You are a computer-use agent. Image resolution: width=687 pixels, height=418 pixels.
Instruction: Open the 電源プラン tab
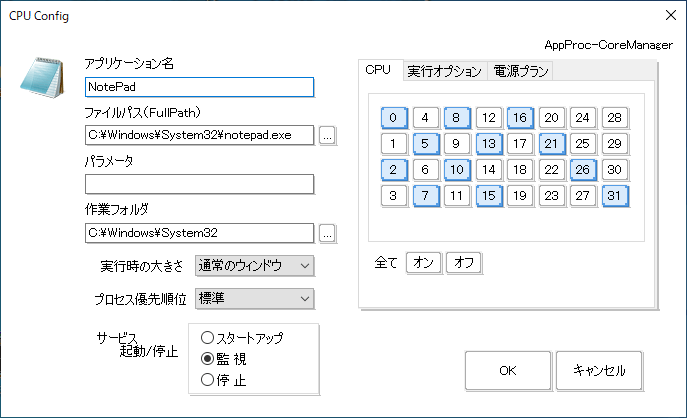pyautogui.click(x=520, y=71)
